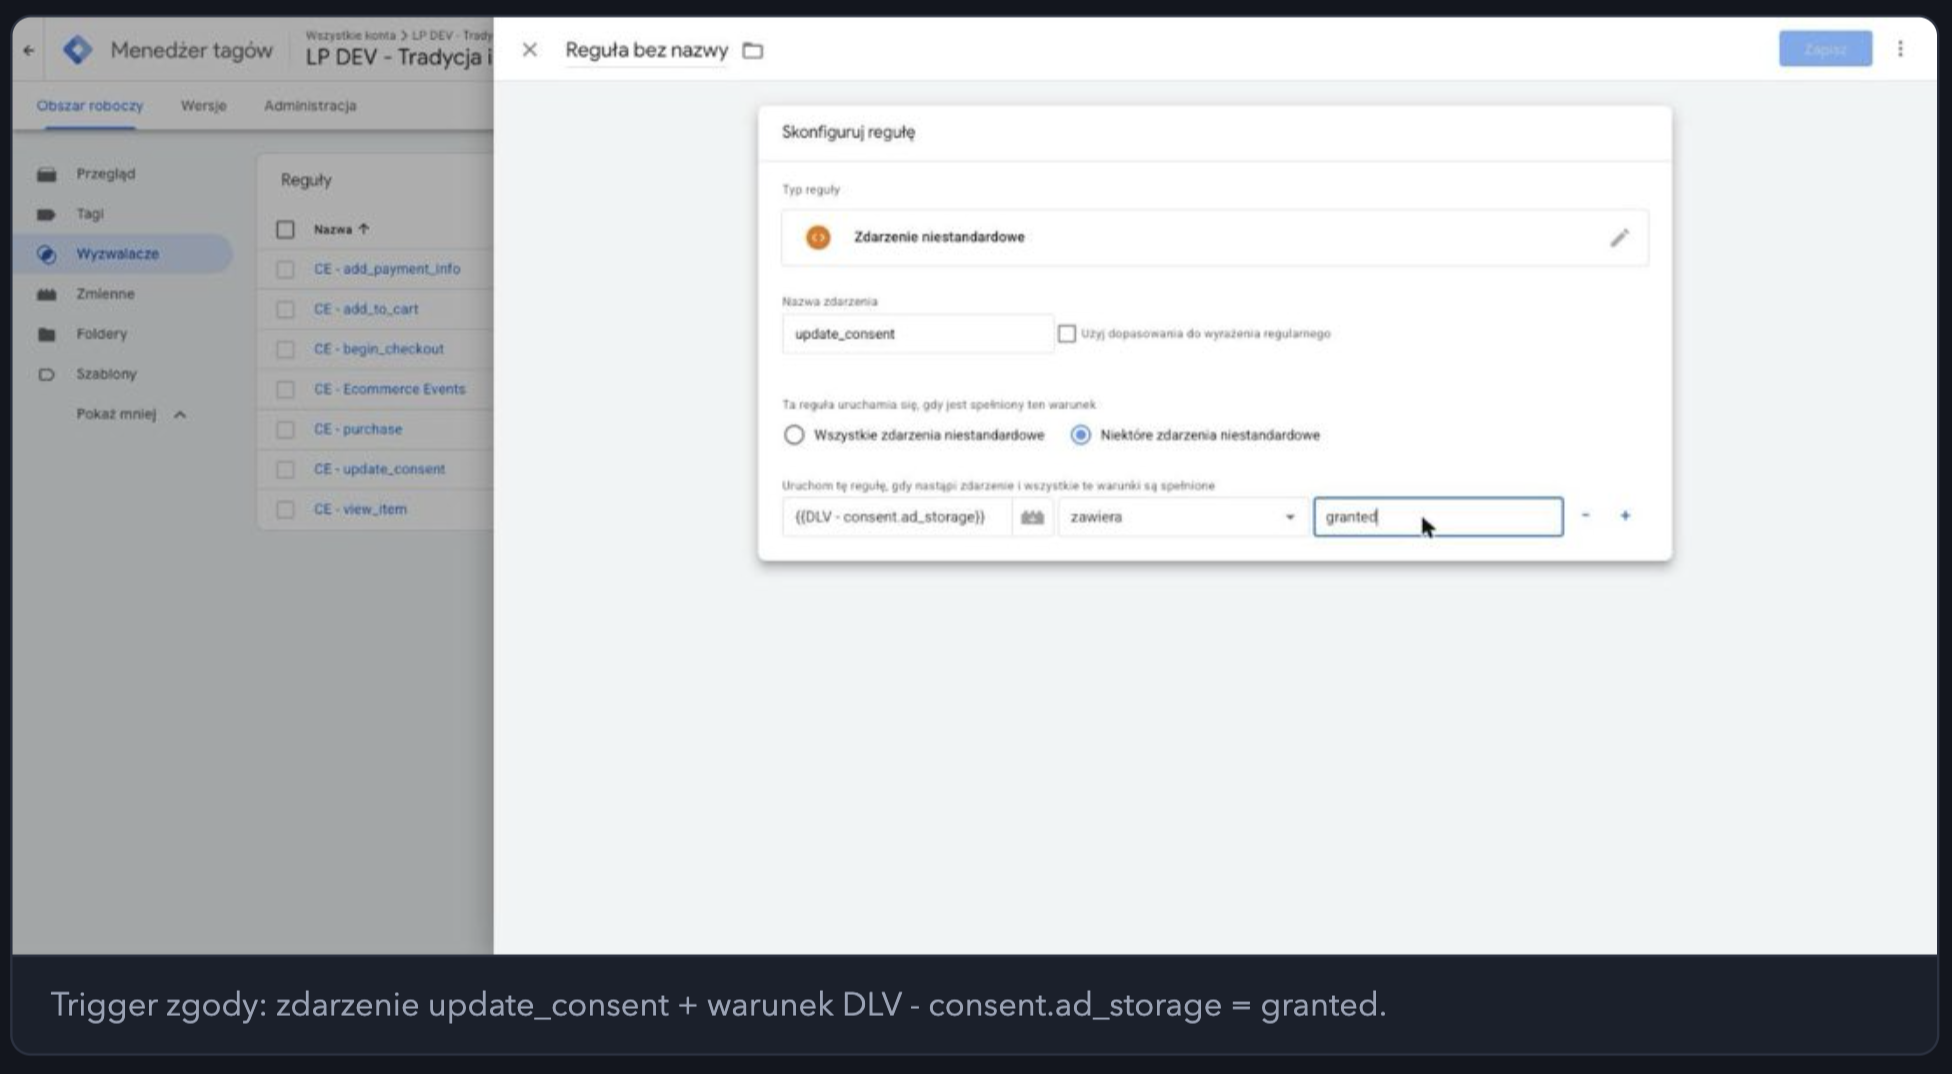Click the Nazwa zdarzenia field with update_consent

coord(917,334)
